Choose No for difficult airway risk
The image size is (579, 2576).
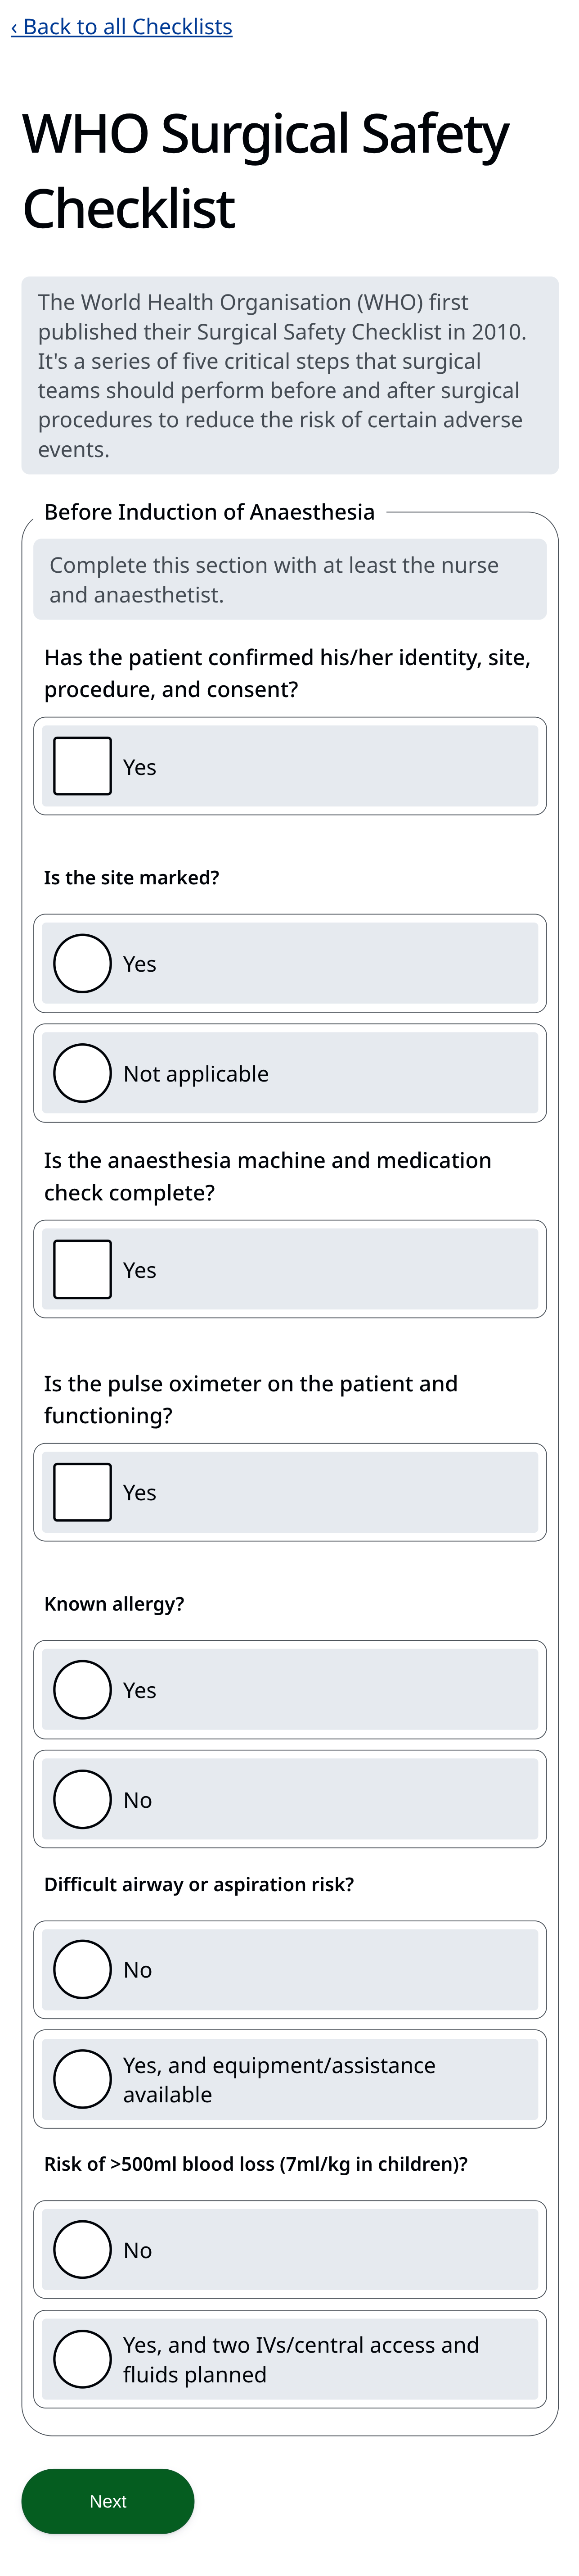tap(83, 1969)
